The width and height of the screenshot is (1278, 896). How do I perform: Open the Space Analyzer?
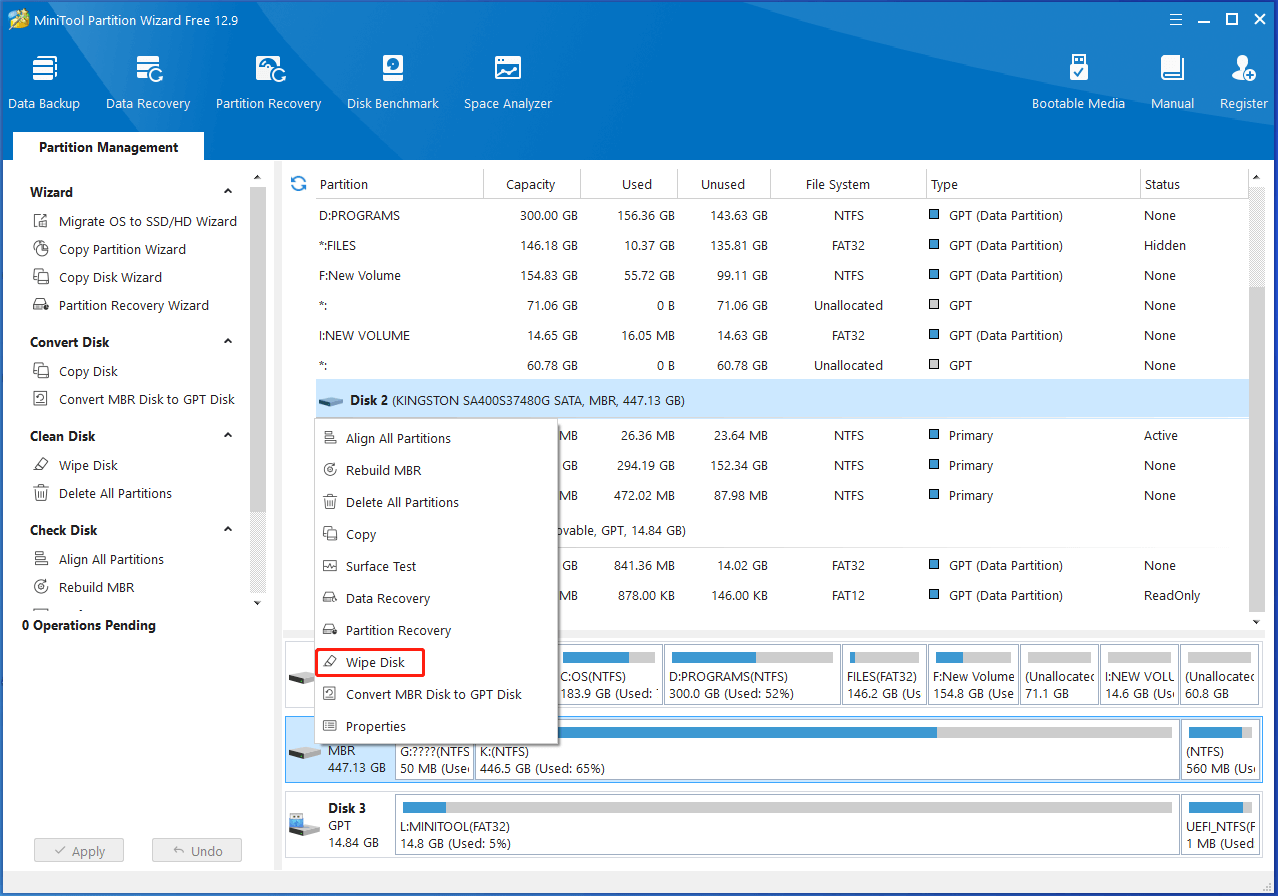507,80
